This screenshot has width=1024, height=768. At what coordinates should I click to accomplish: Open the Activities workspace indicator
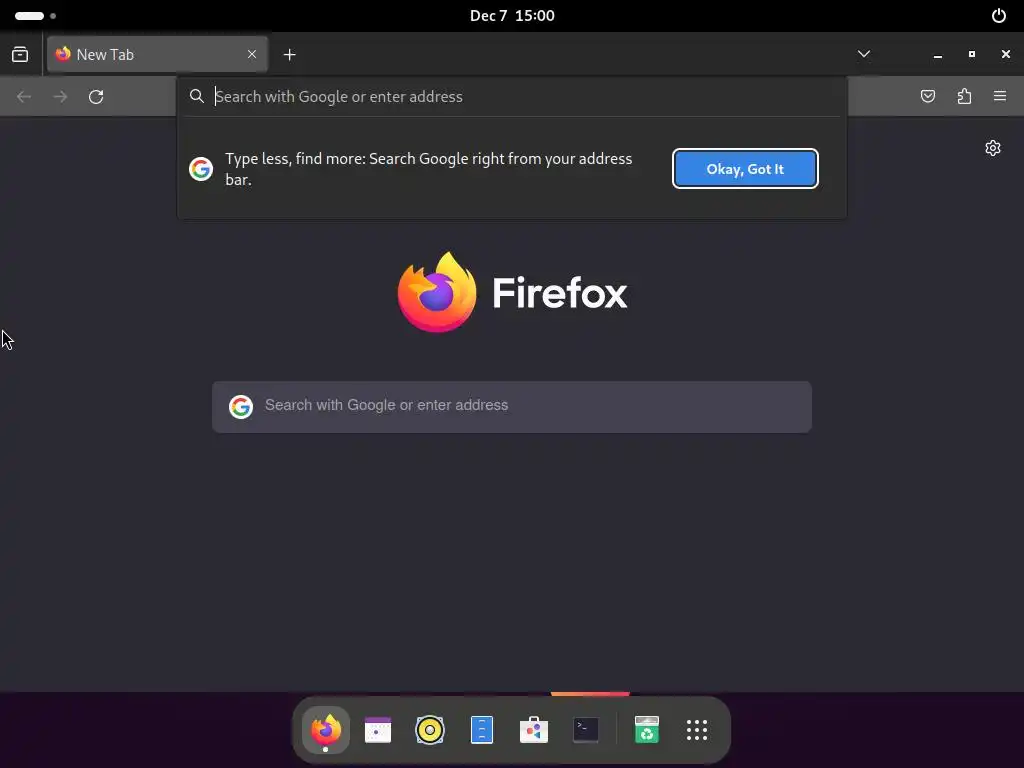(35, 16)
